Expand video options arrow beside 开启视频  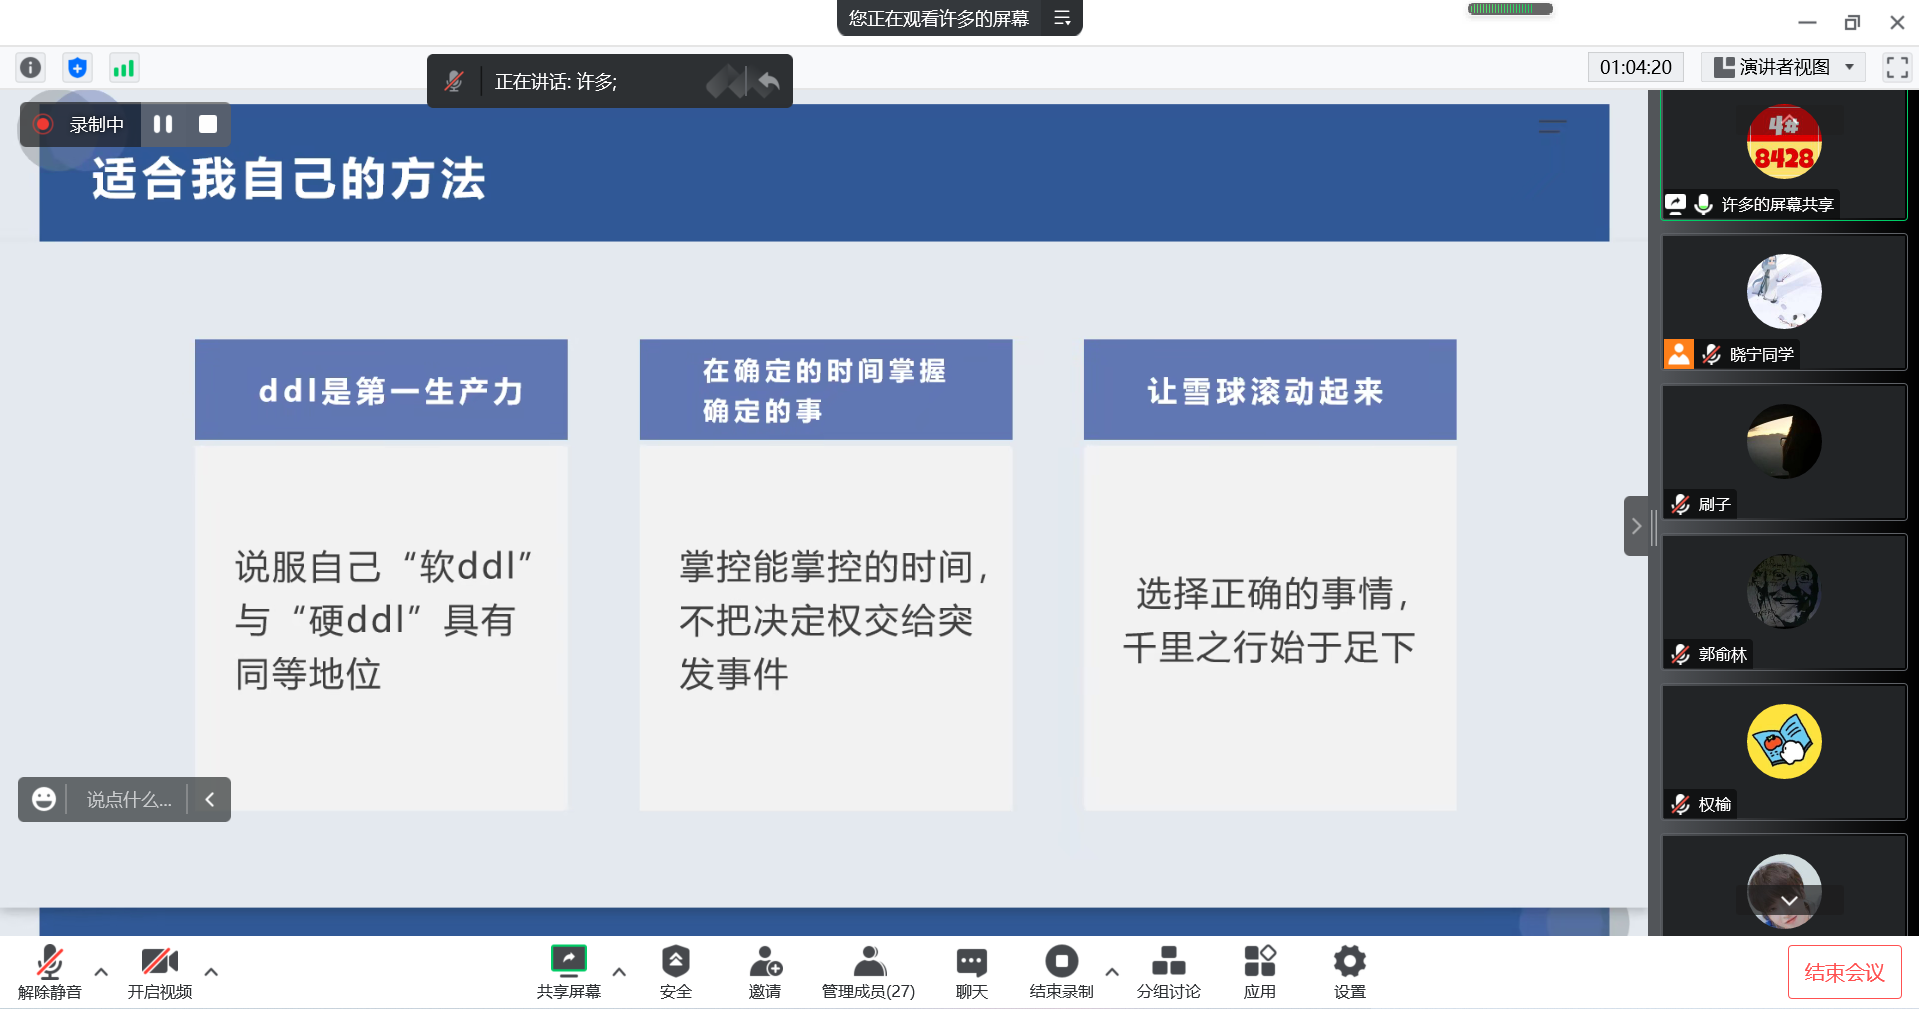point(211,971)
